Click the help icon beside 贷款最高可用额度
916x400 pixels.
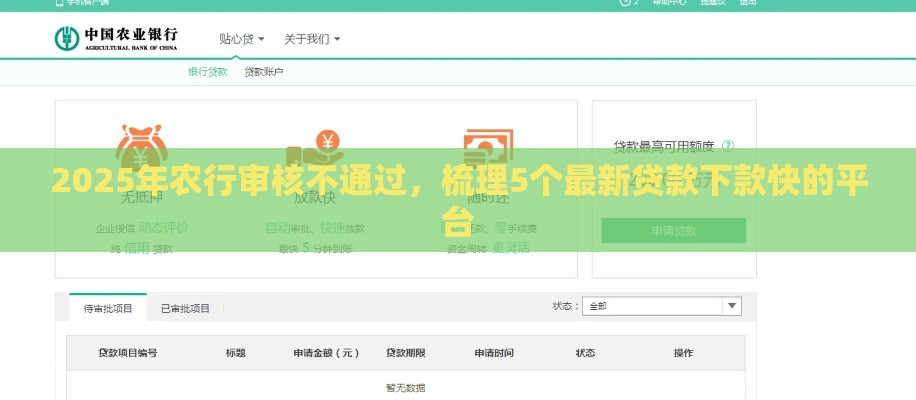[x=728, y=145]
